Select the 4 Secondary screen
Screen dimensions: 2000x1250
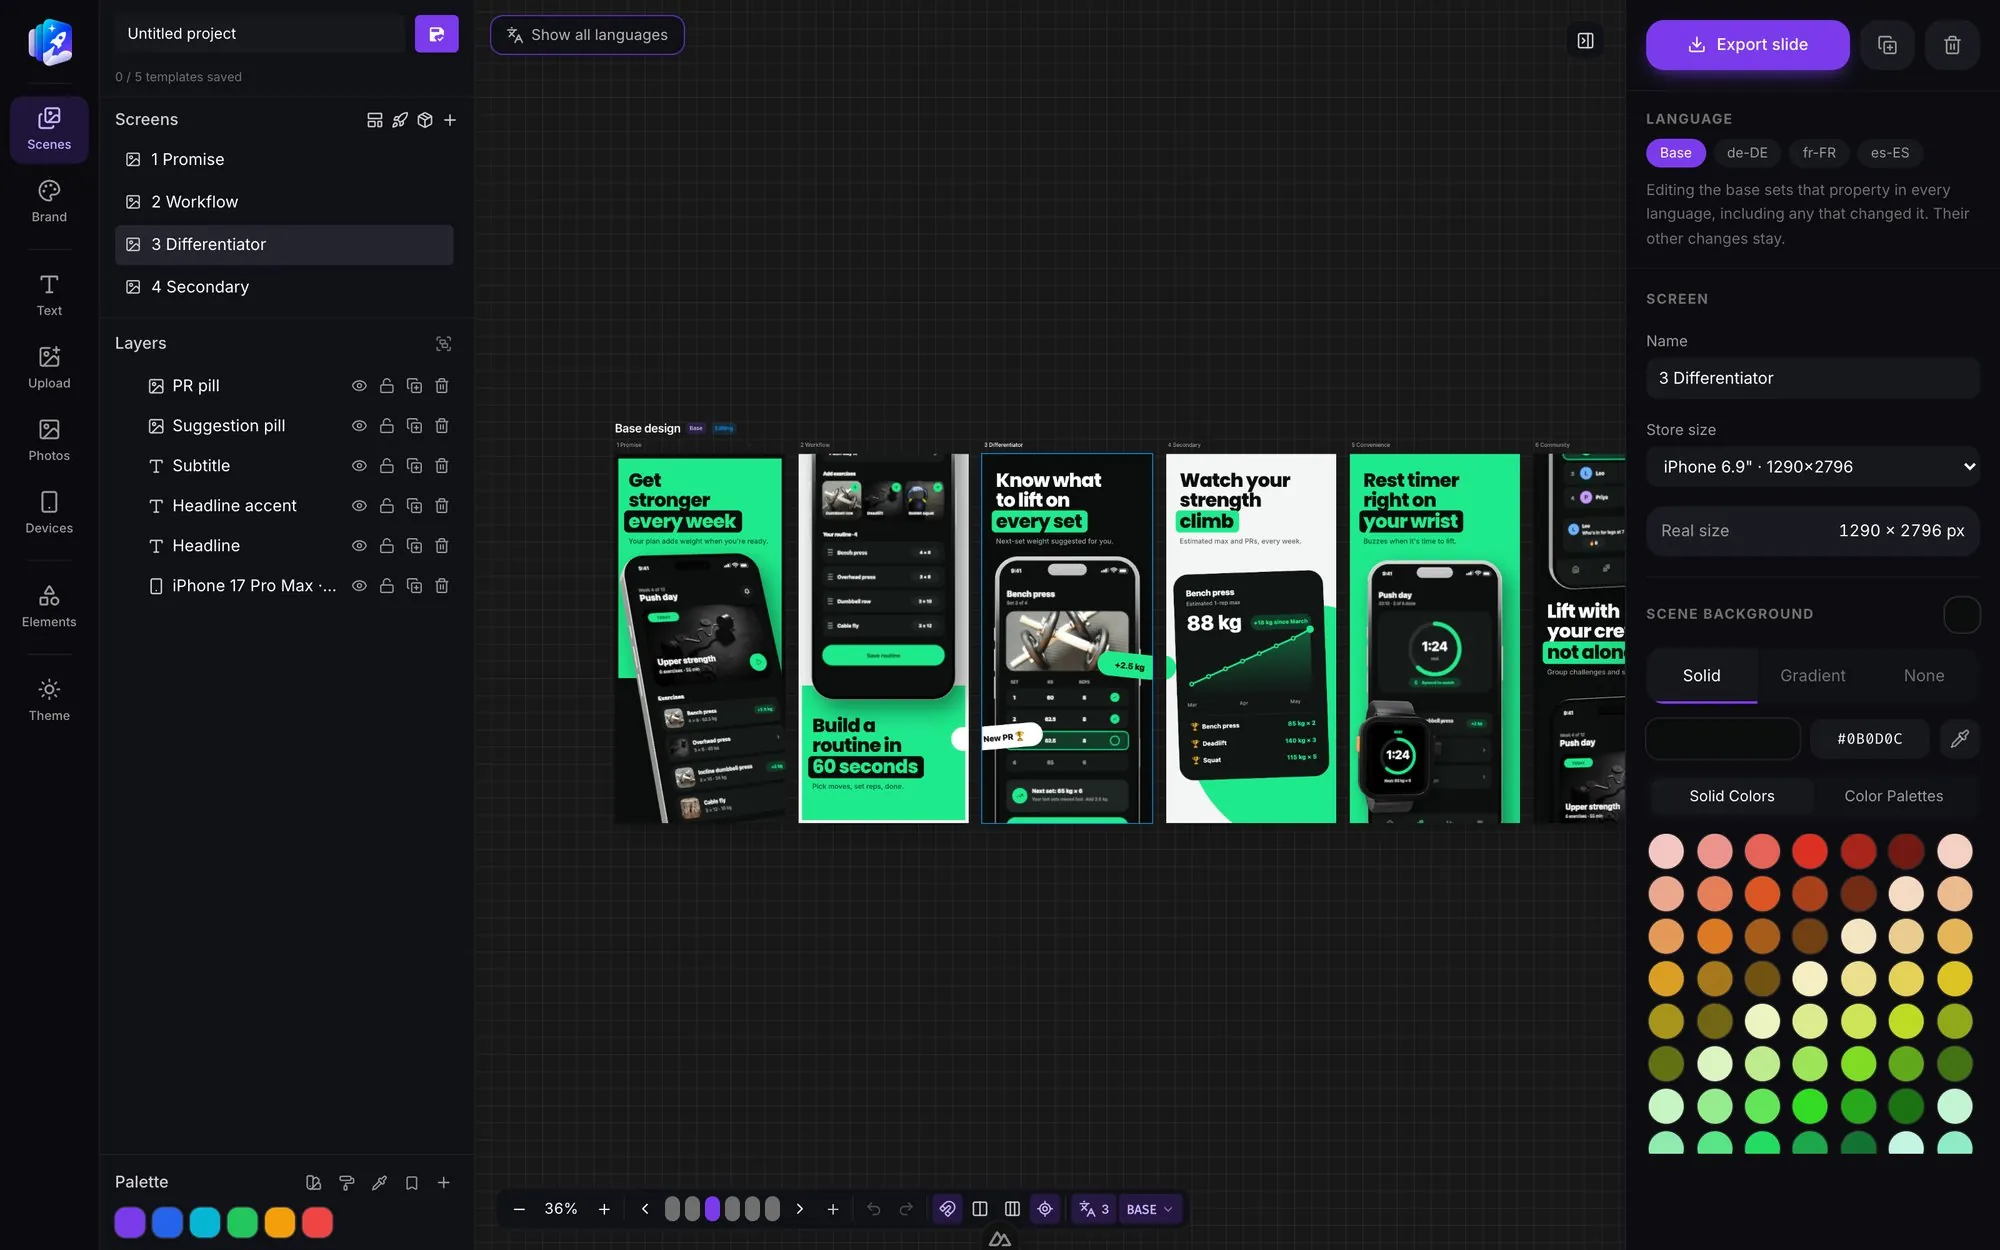(284, 287)
